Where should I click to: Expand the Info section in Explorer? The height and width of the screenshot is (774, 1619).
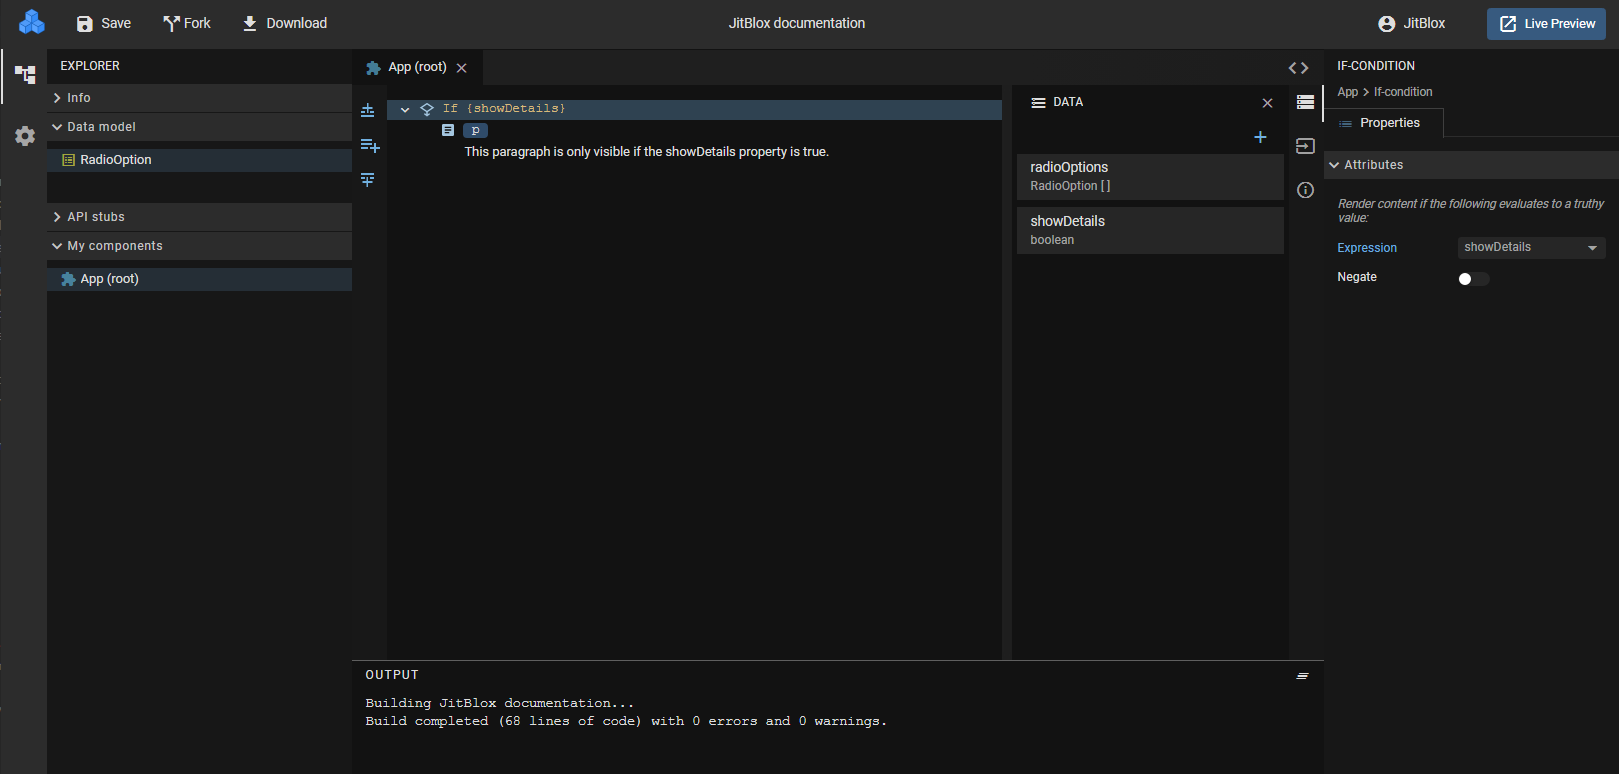(78, 98)
